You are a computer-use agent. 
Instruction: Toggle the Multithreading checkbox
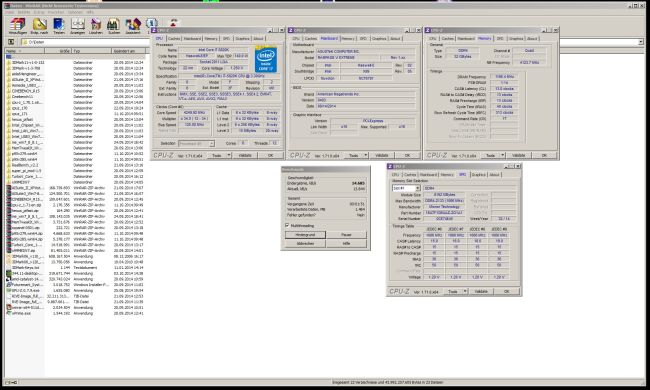click(x=287, y=225)
